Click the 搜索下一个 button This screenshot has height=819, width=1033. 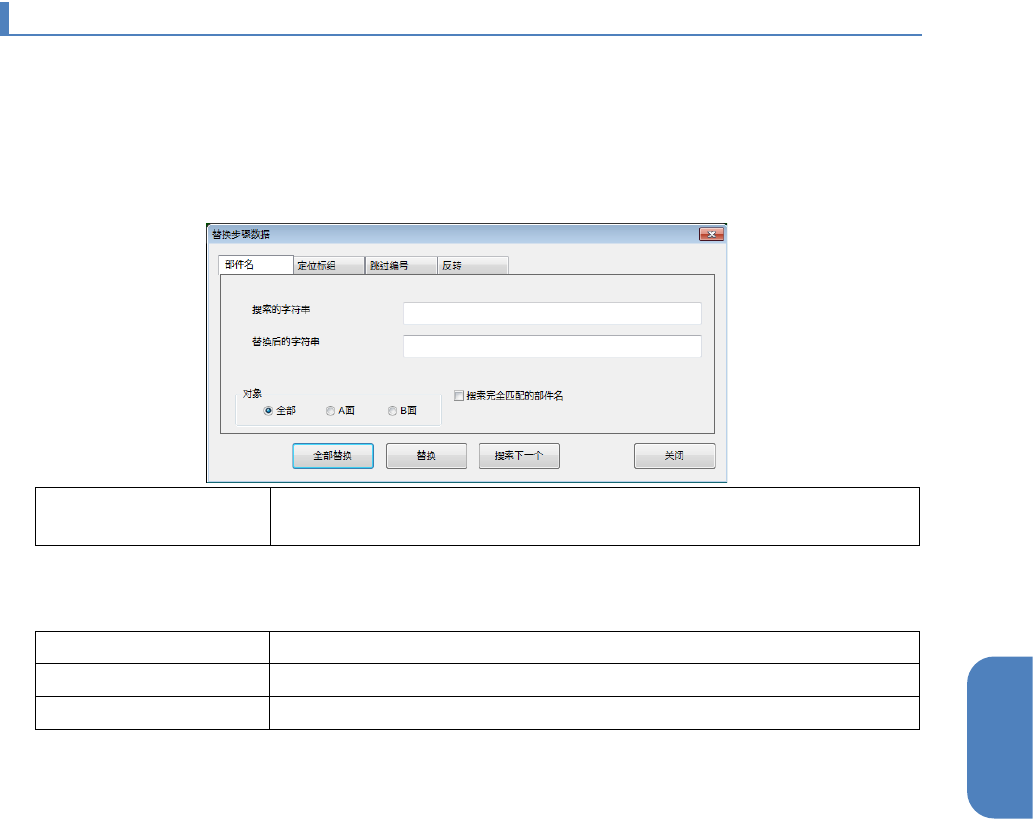519,456
